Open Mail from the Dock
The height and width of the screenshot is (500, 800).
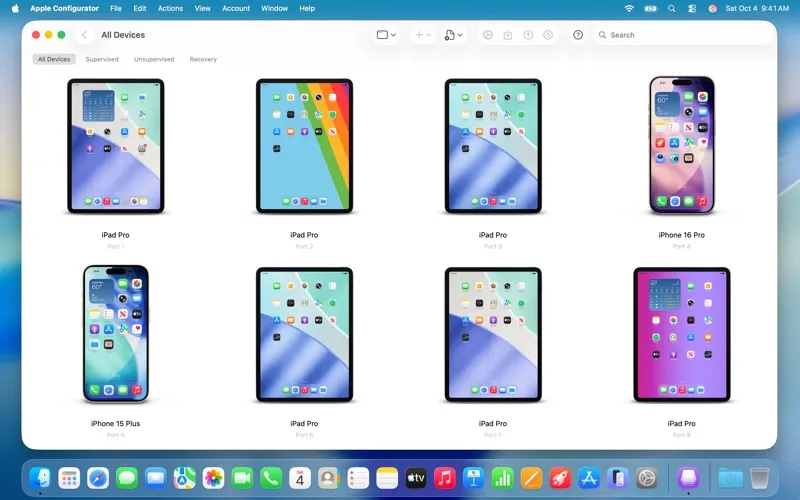(156, 478)
